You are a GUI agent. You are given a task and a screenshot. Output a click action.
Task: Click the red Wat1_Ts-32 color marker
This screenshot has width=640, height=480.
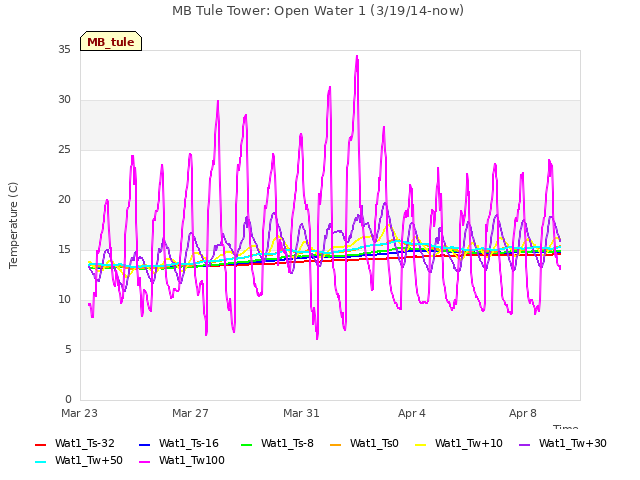coord(40,445)
